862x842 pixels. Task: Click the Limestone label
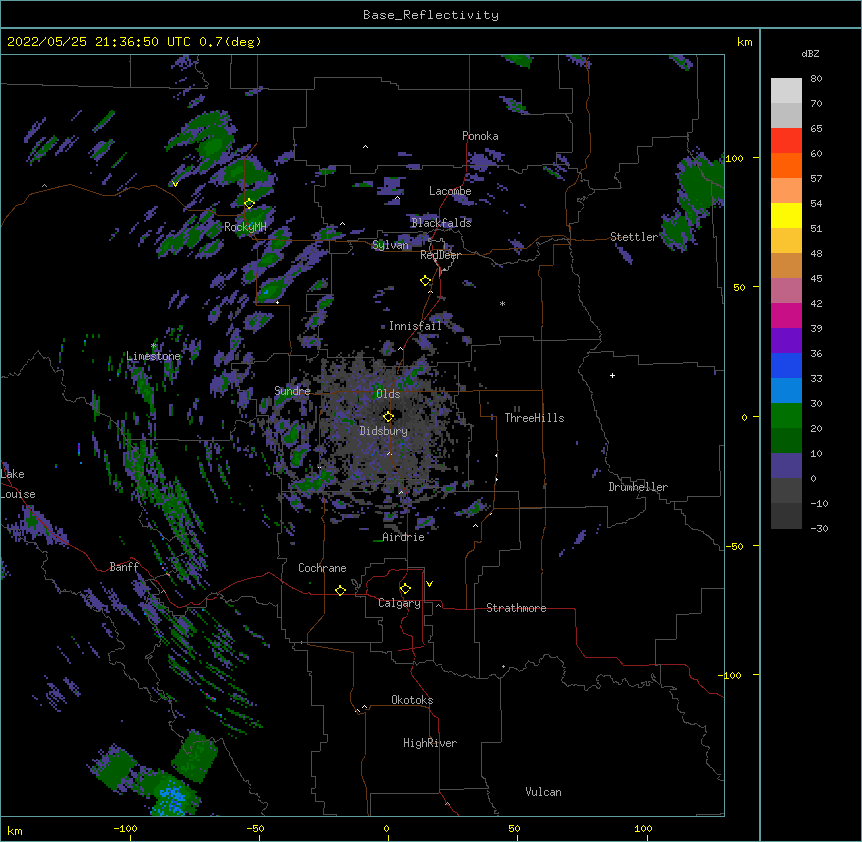pos(153,356)
